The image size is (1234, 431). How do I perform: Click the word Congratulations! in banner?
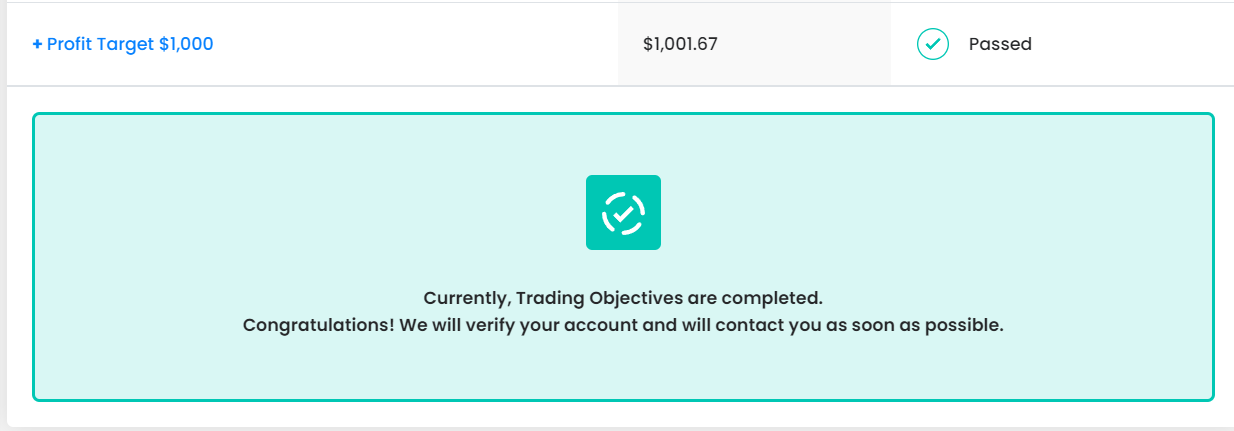[x=318, y=326]
